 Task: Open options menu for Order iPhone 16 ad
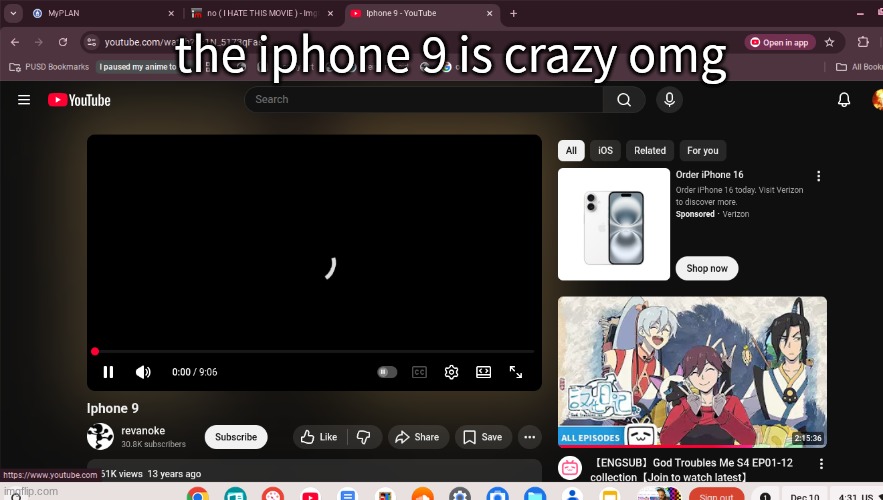[x=818, y=176]
